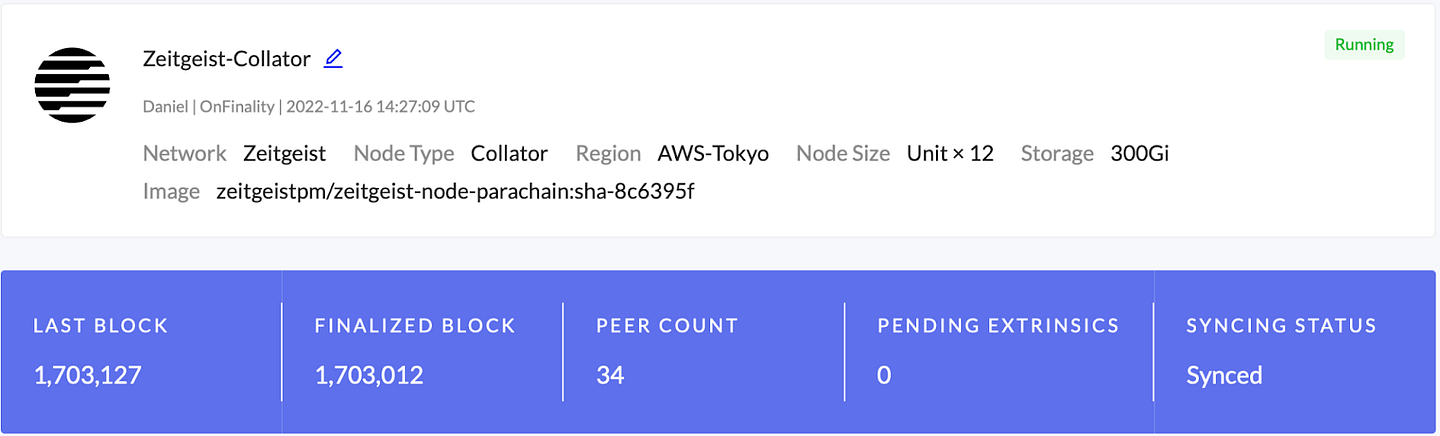Click the Network value Zeitgeist
Viewport: 1440px width, 436px height.
pos(284,153)
